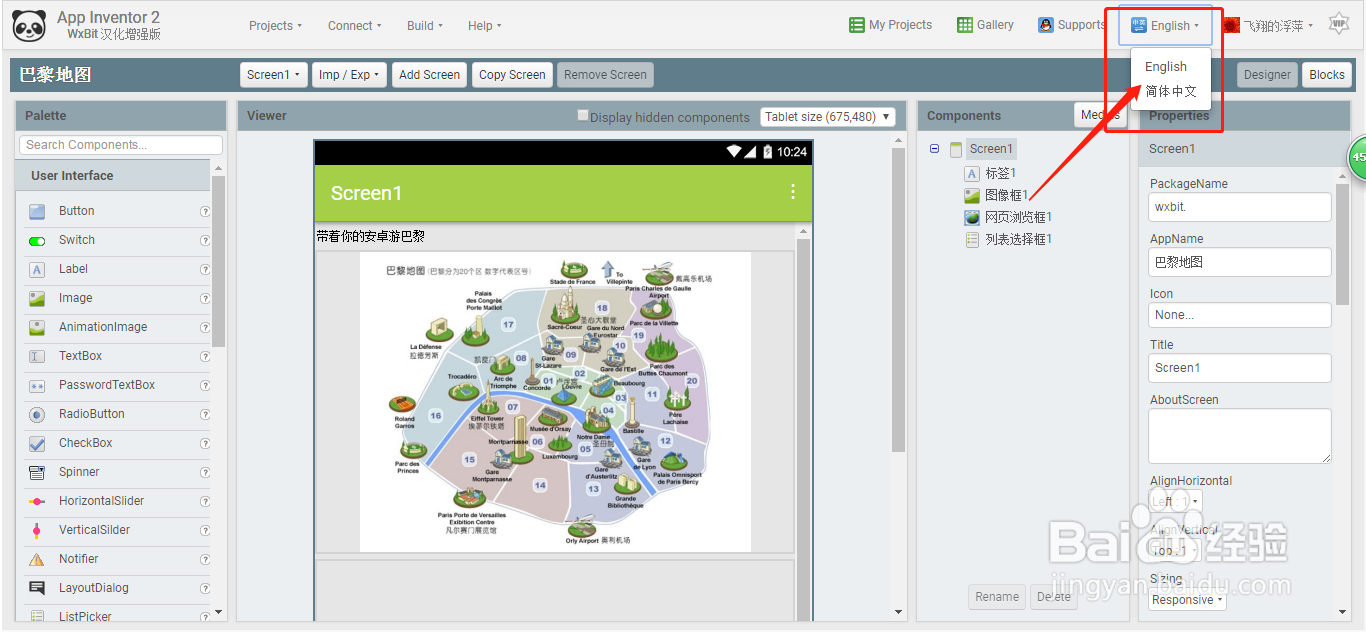
Task: Click the Paris map image in viewer
Action: [x=555, y=401]
